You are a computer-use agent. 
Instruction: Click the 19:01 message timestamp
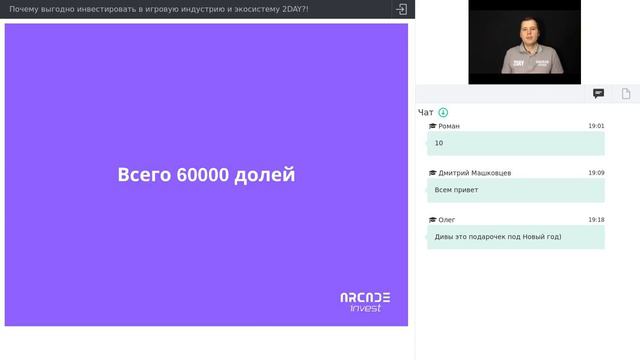(596, 126)
